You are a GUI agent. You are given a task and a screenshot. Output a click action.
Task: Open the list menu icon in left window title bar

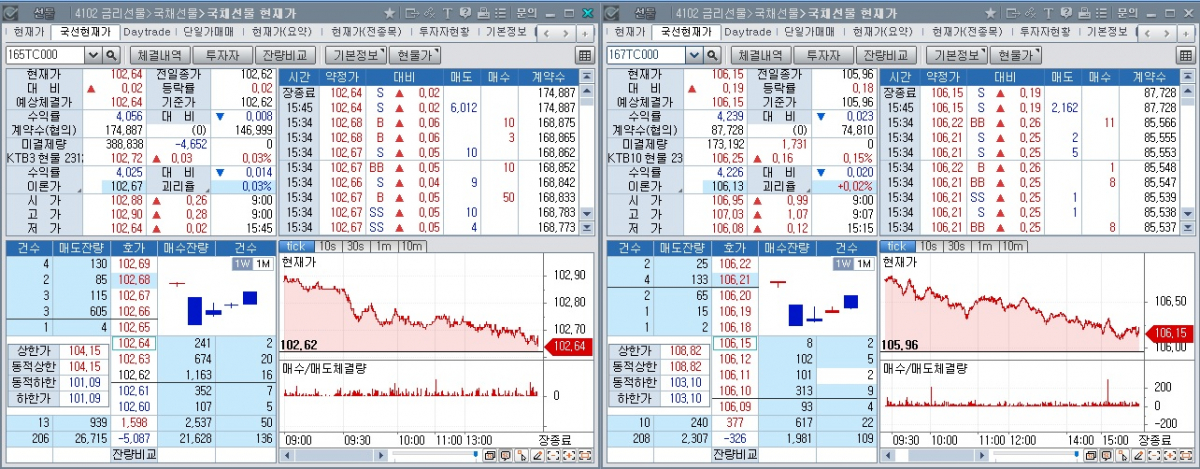(x=501, y=13)
